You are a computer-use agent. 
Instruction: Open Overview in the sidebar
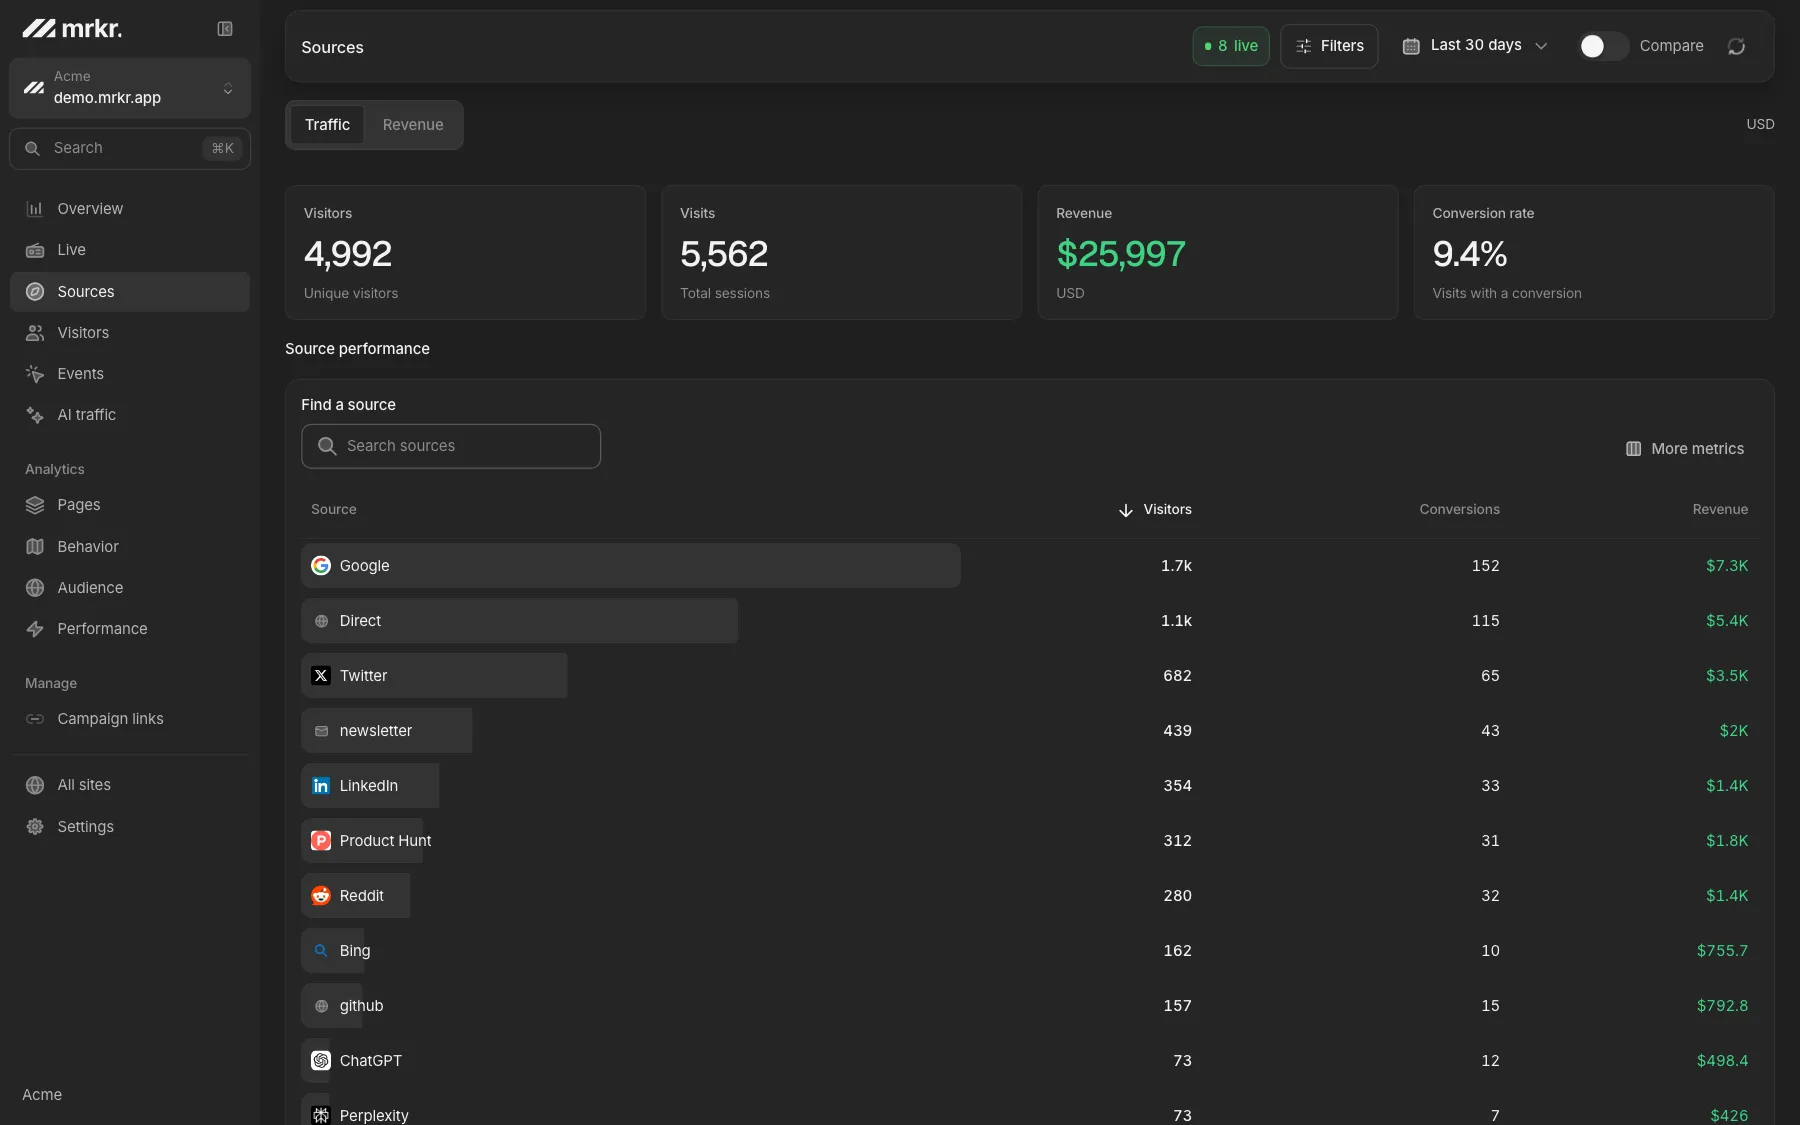point(130,209)
